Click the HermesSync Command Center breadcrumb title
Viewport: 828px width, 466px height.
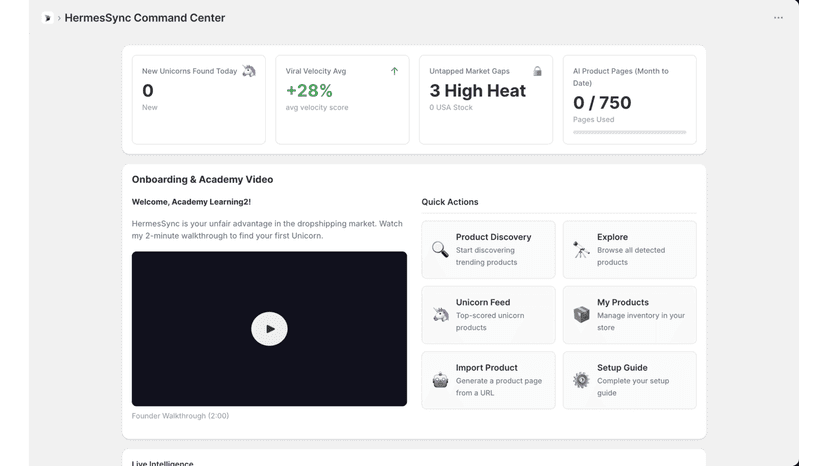tap(145, 18)
